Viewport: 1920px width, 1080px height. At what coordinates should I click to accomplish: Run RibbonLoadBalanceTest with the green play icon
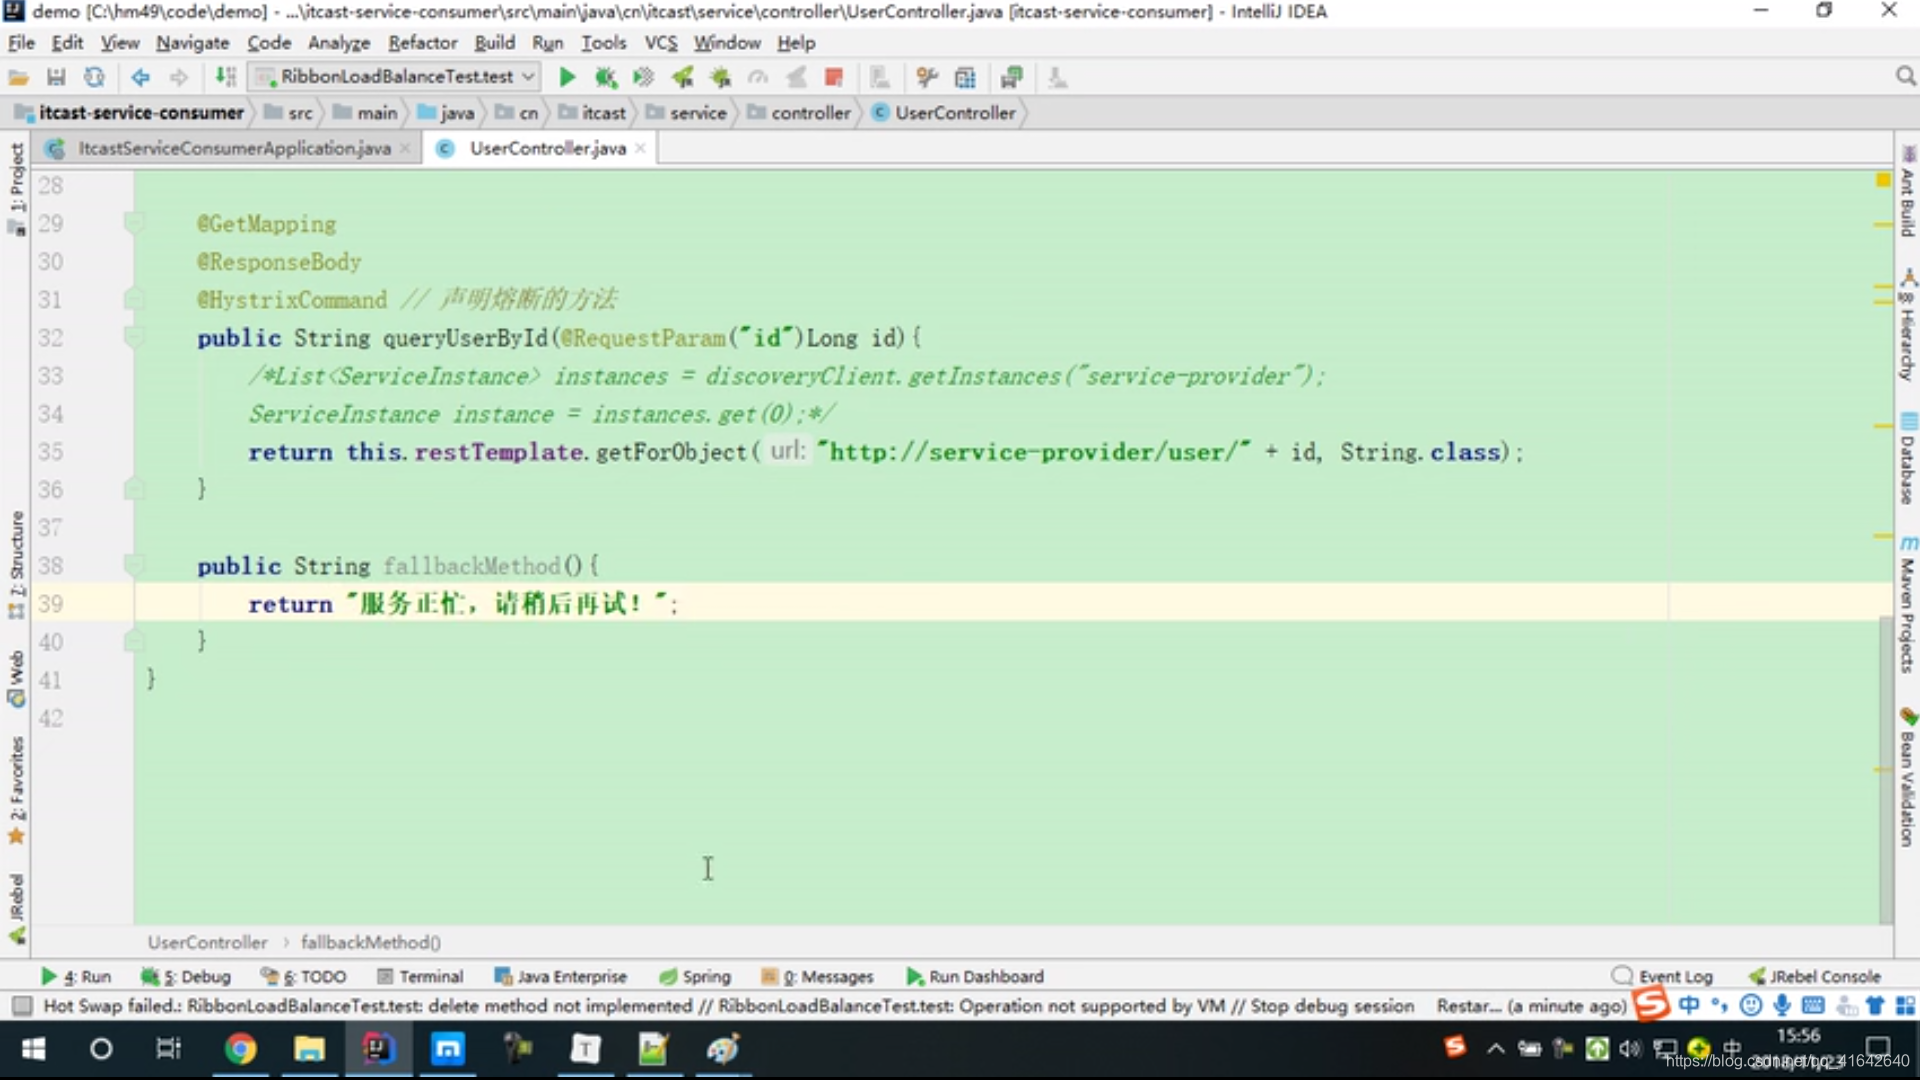click(567, 77)
